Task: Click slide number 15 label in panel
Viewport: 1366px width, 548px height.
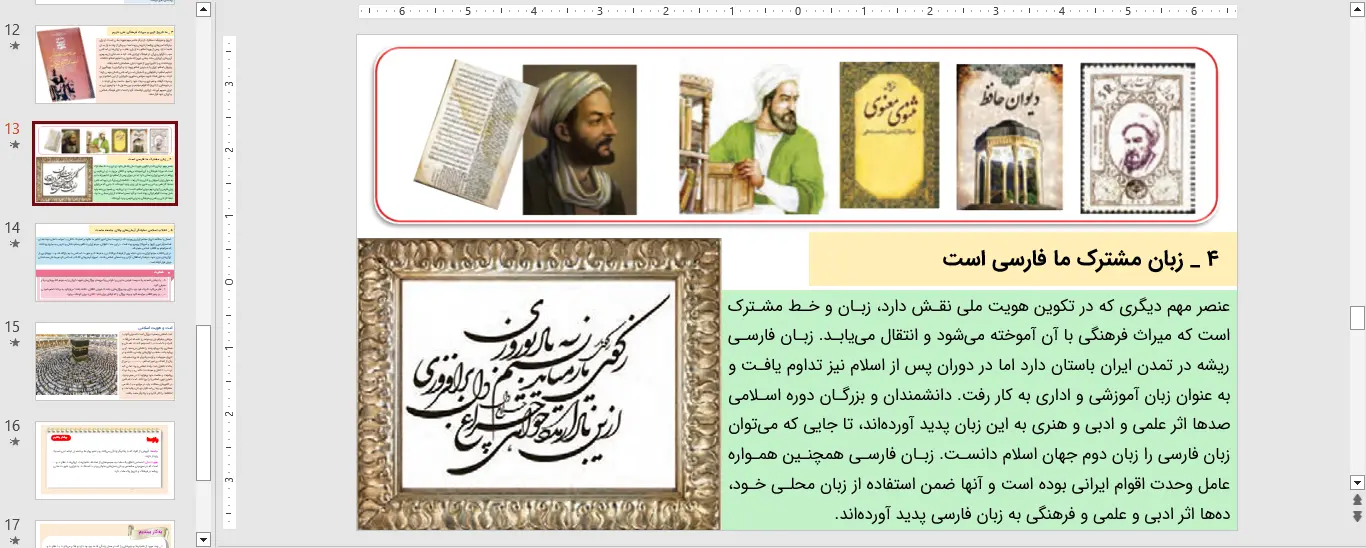Action: [13, 327]
